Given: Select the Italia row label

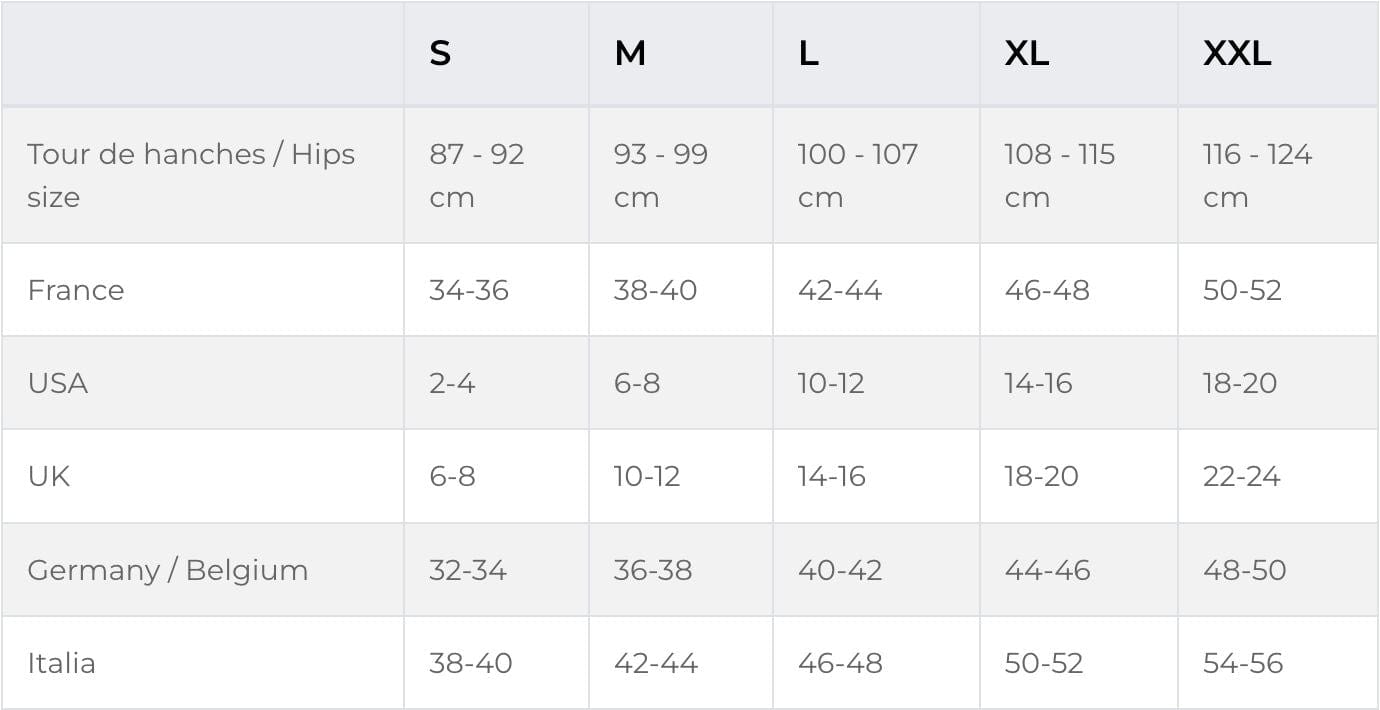Looking at the screenshot, I should point(62,663).
